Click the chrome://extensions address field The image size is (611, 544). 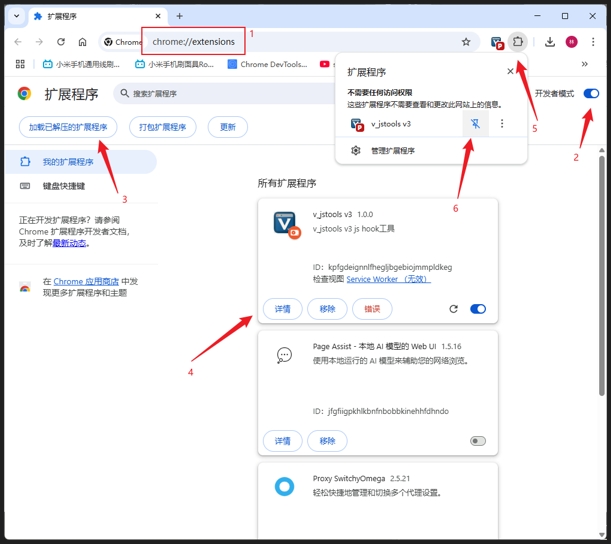click(193, 41)
